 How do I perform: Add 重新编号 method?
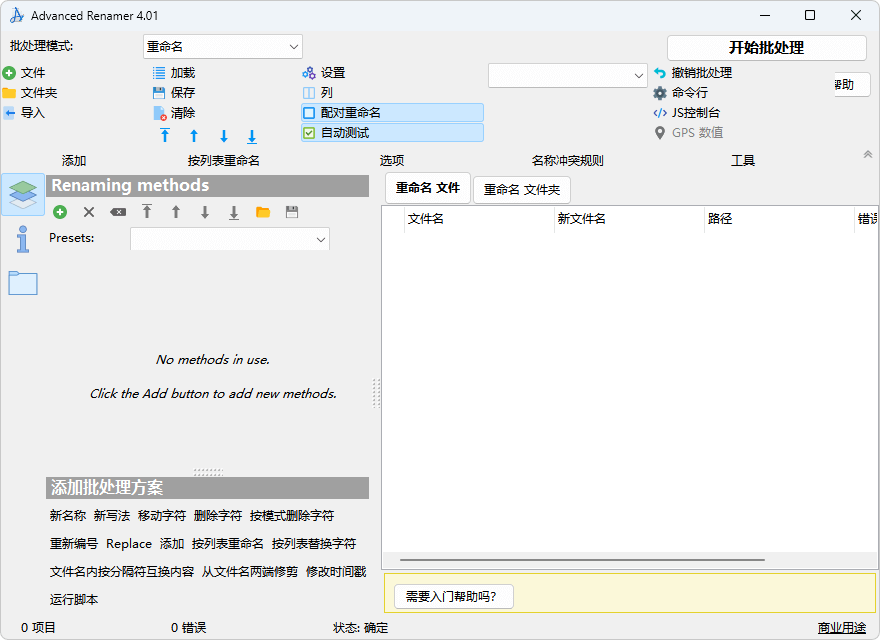tap(74, 543)
